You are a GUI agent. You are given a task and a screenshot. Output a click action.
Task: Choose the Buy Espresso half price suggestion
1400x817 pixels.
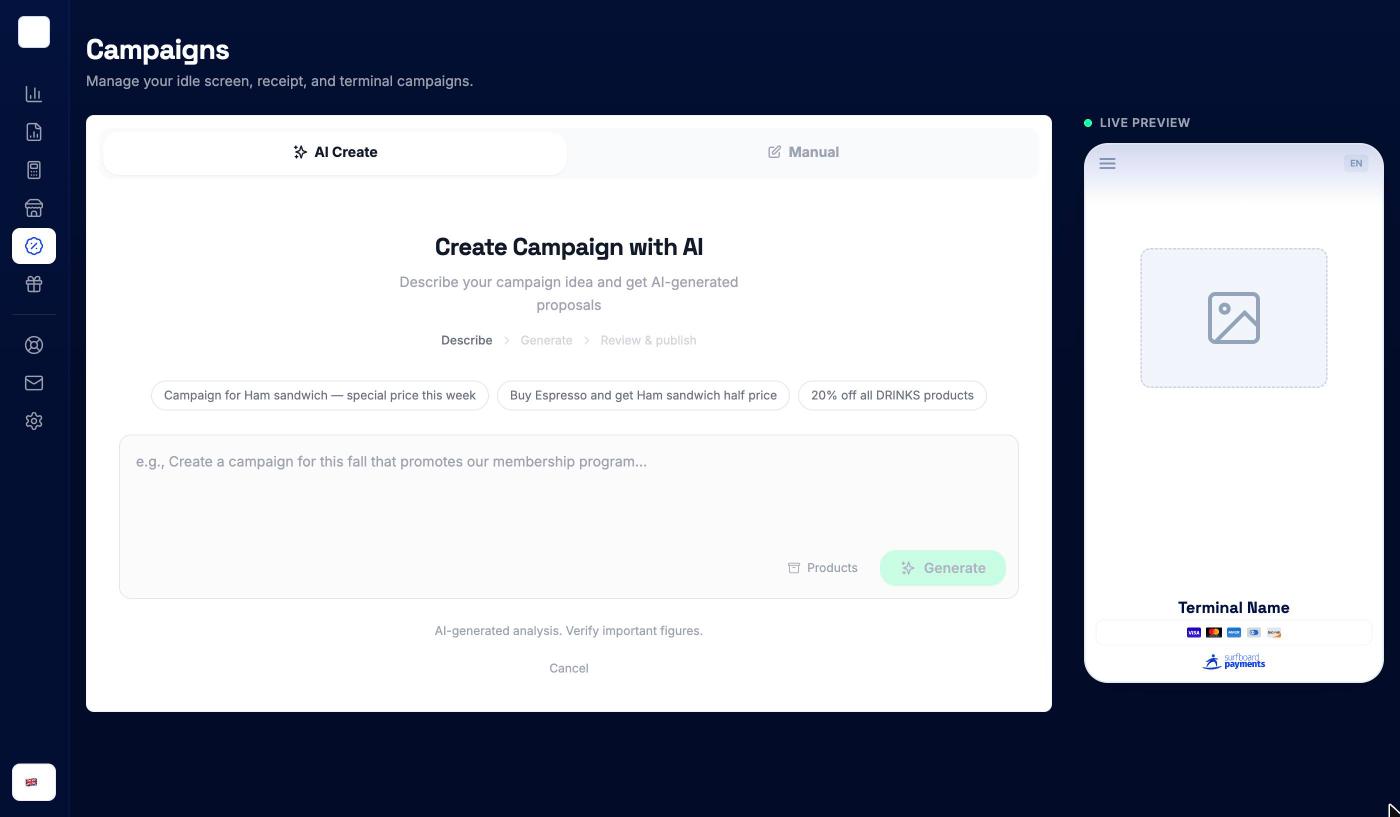coord(643,395)
